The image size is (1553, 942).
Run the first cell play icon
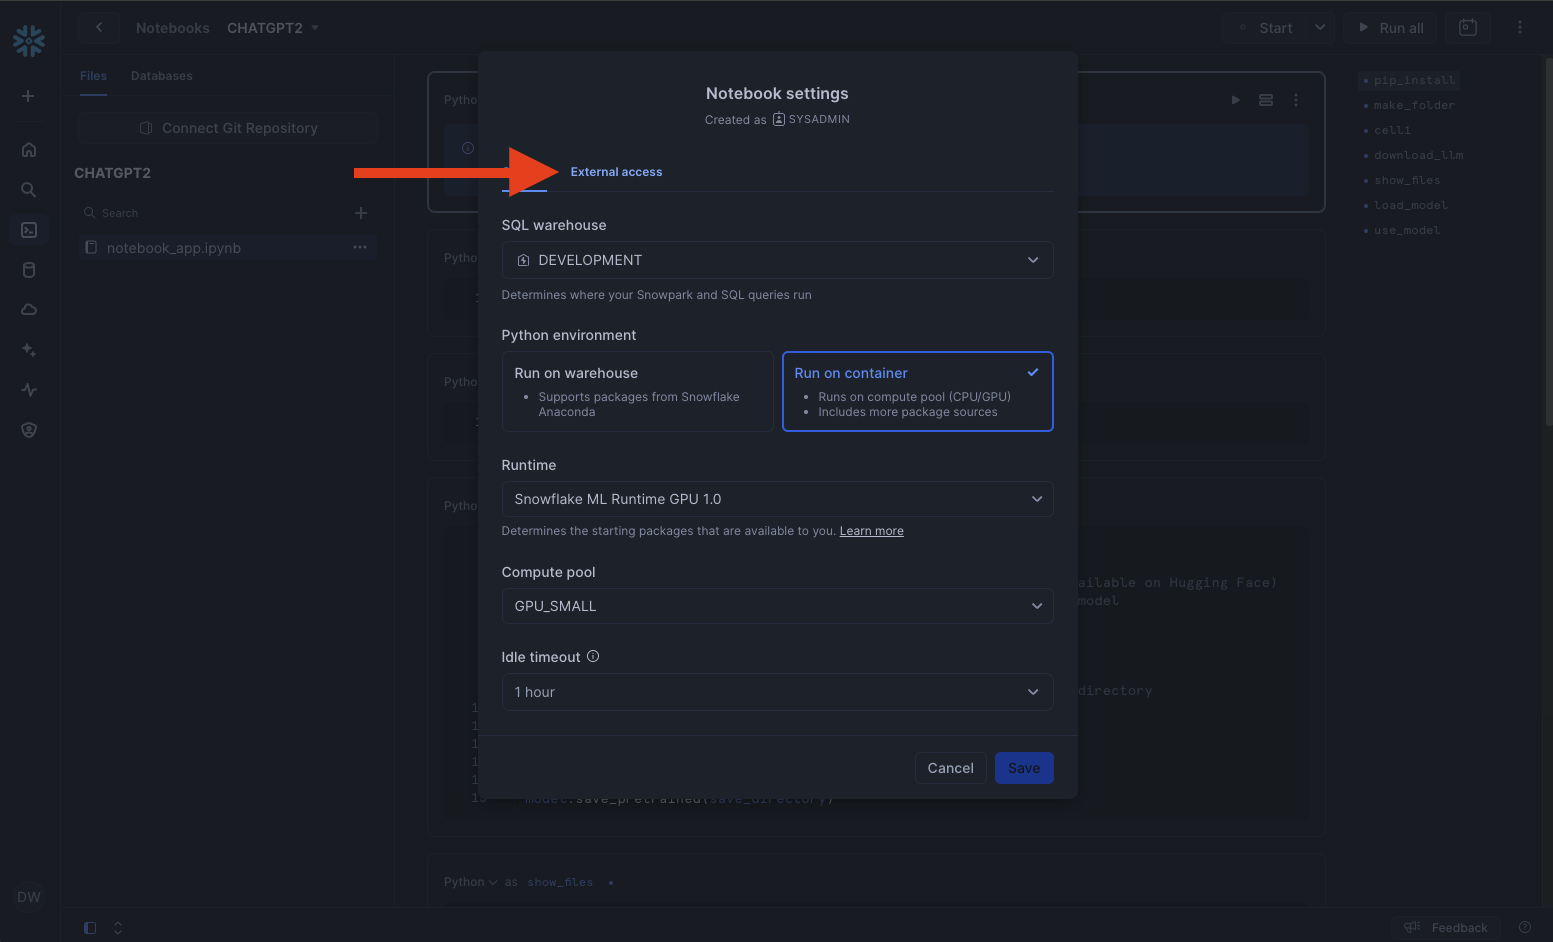(1236, 100)
